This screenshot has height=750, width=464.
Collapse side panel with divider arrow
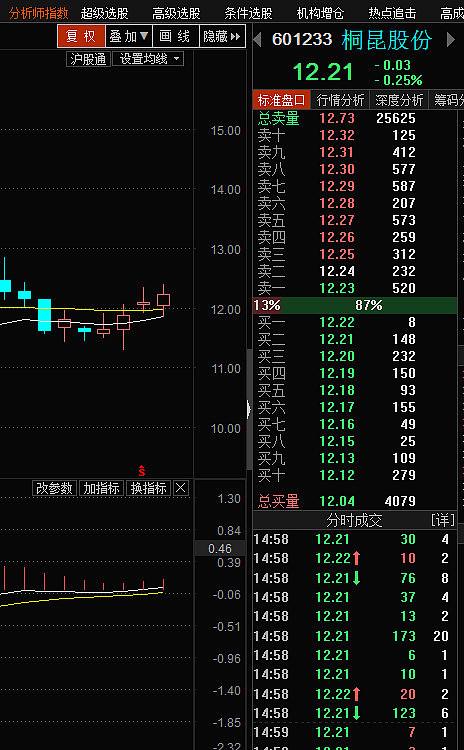[249, 409]
